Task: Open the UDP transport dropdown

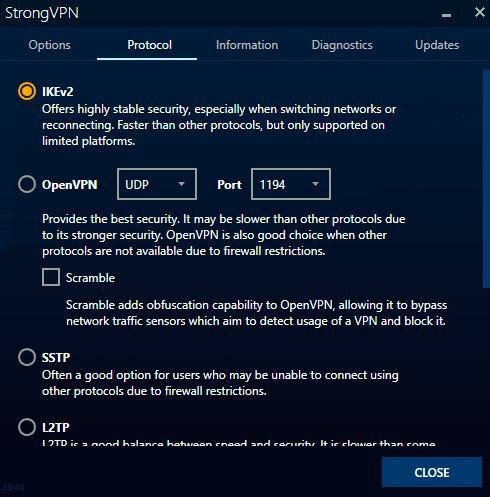Action: tap(157, 184)
